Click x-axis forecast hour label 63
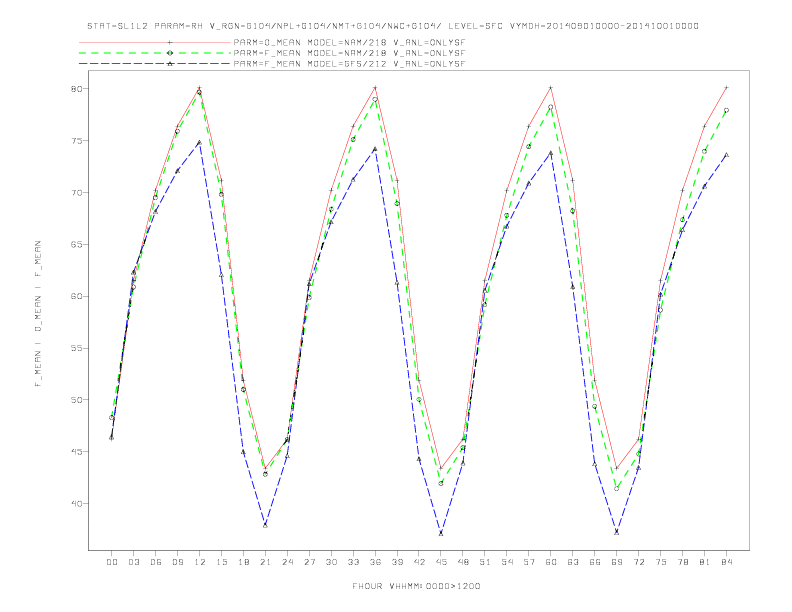Viewport: 792px width, 612px height. click(x=573, y=562)
